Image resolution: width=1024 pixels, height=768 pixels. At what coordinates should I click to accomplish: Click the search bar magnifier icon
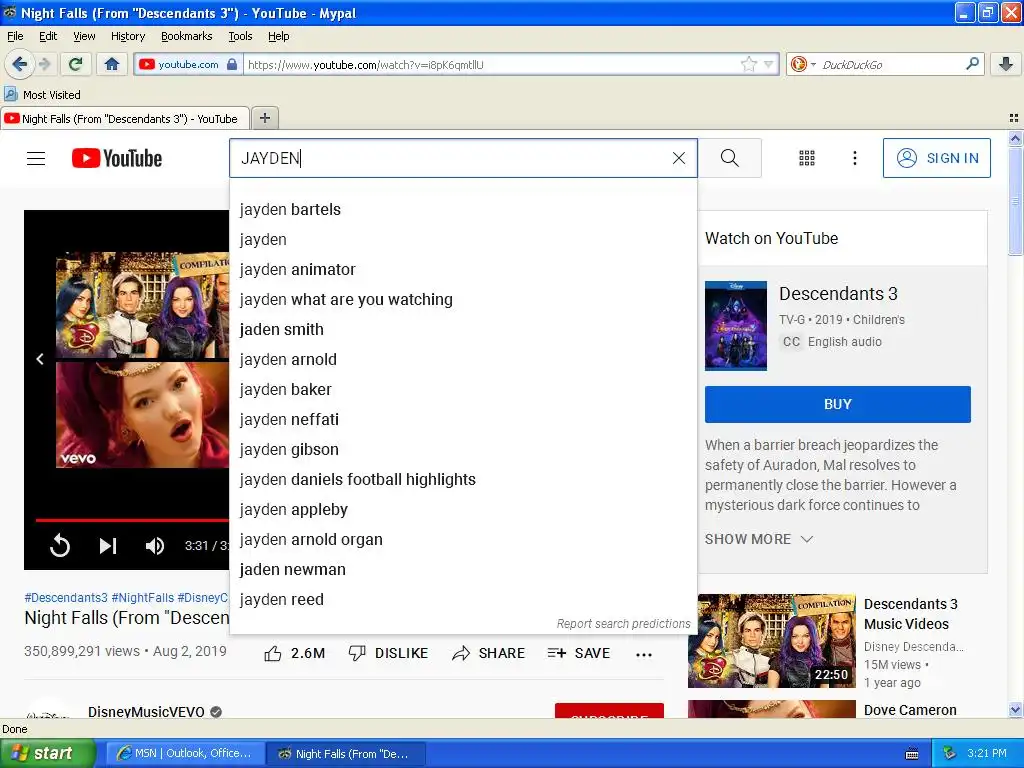tap(972, 64)
